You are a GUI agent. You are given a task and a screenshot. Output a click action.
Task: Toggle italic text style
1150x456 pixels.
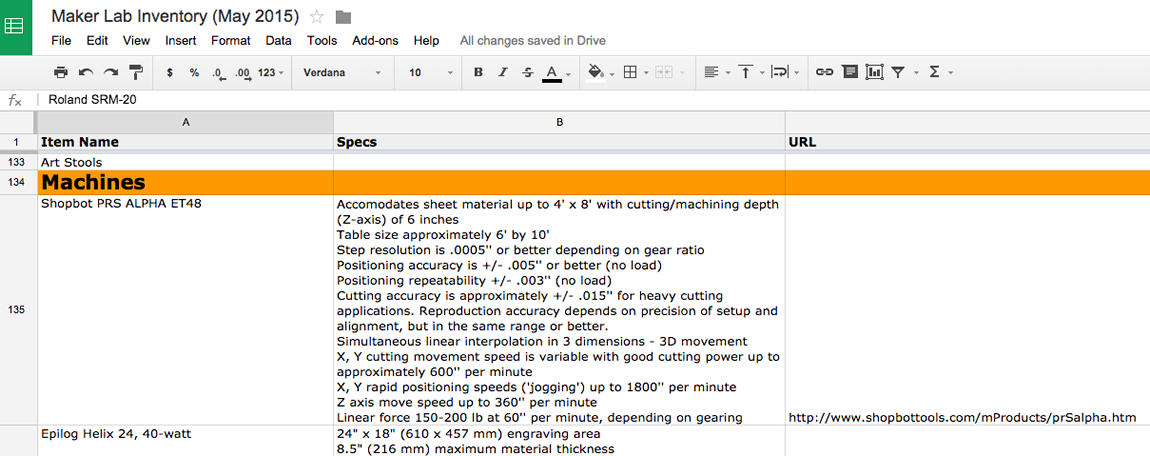(x=503, y=72)
